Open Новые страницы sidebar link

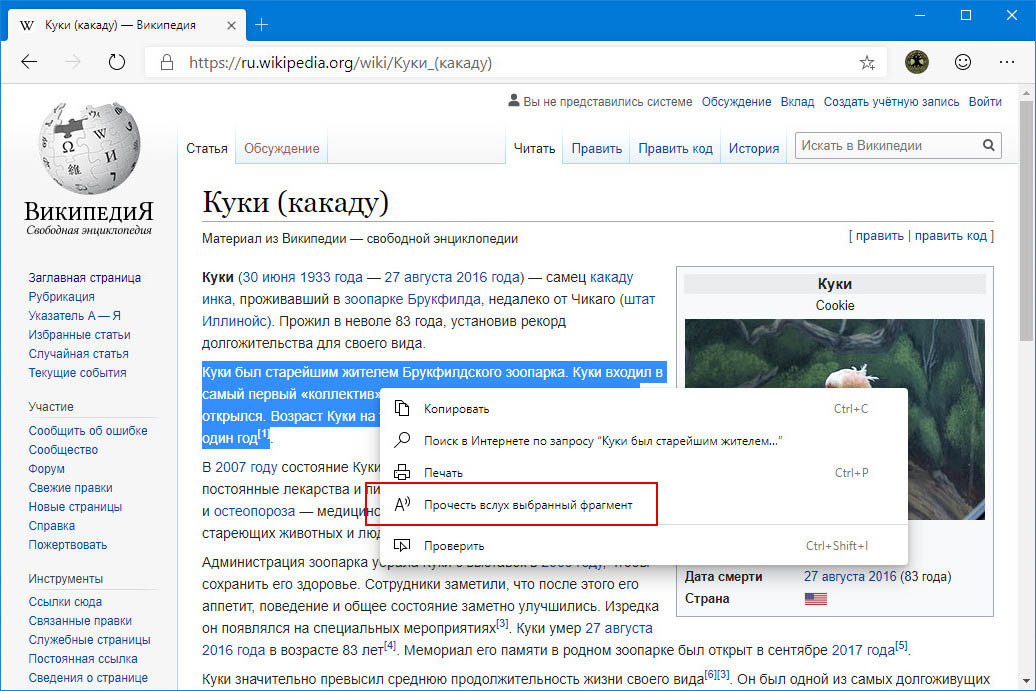75,507
